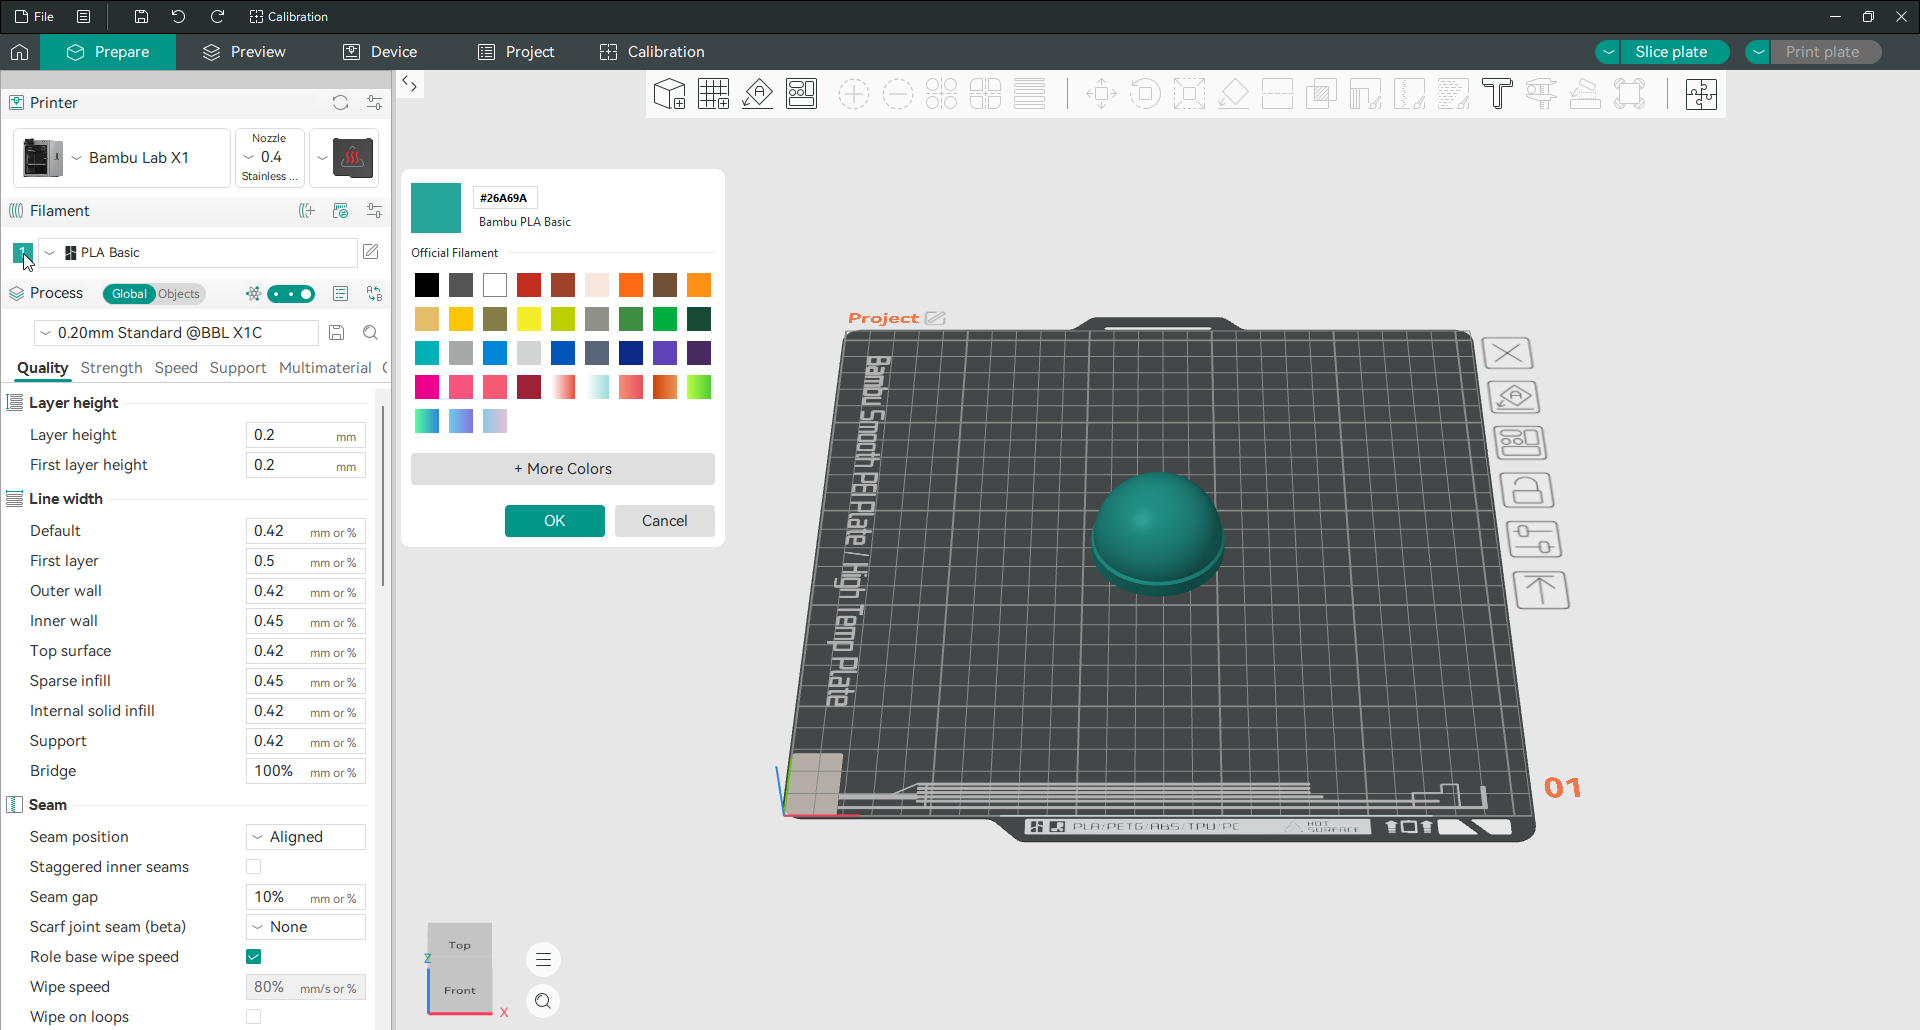This screenshot has width=1920, height=1030.
Task: Open the Bambu Lab X1 printer dropdown
Action: tap(122, 158)
